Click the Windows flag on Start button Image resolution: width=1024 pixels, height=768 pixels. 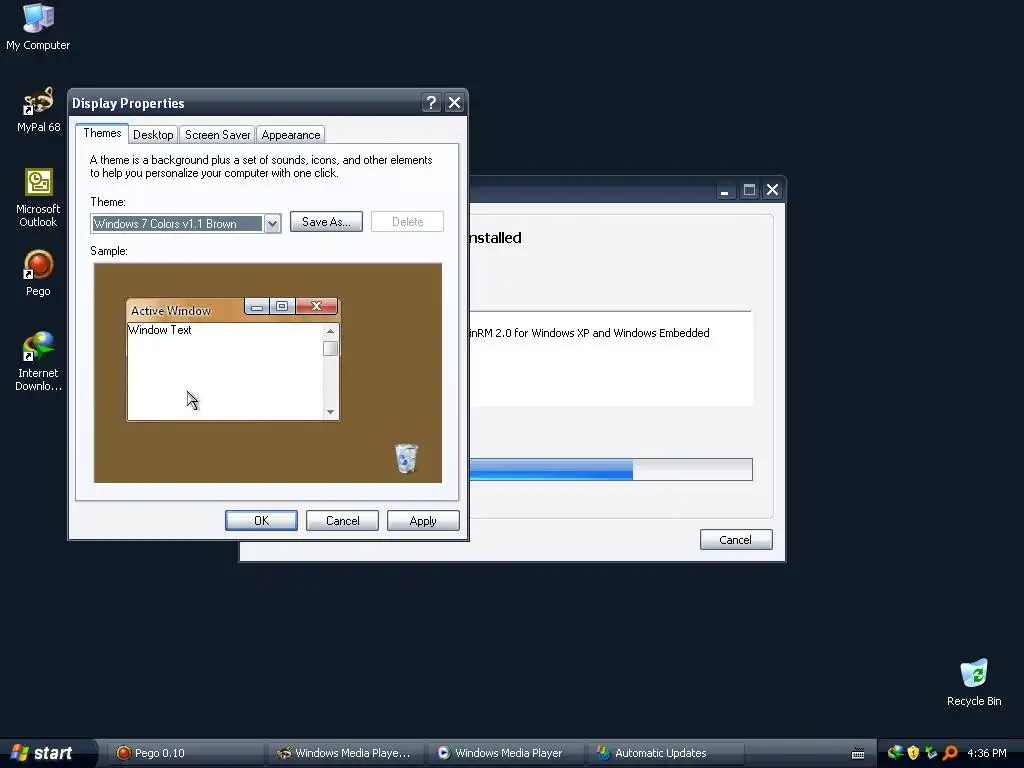[x=20, y=752]
